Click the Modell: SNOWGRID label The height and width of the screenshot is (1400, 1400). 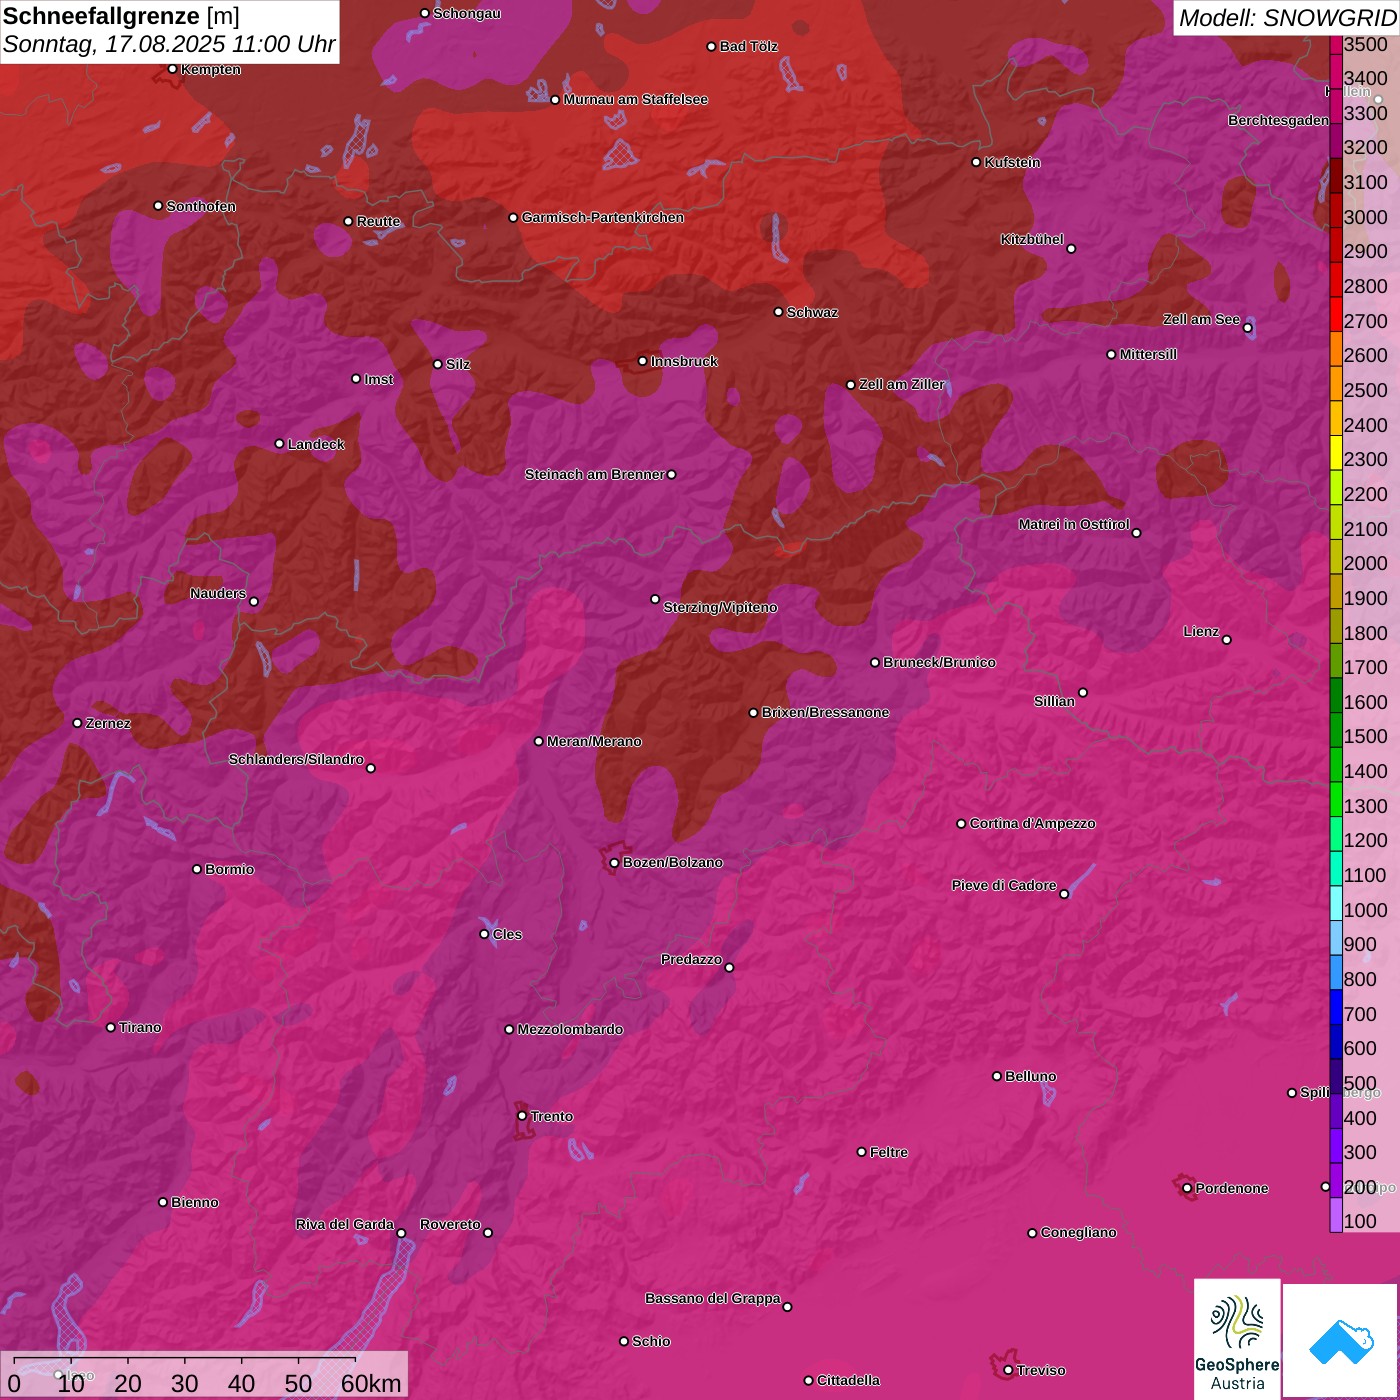(1287, 18)
